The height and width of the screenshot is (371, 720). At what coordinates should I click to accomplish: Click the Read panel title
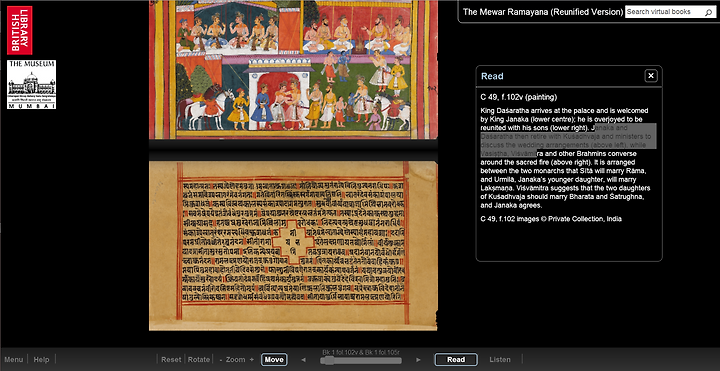click(492, 76)
